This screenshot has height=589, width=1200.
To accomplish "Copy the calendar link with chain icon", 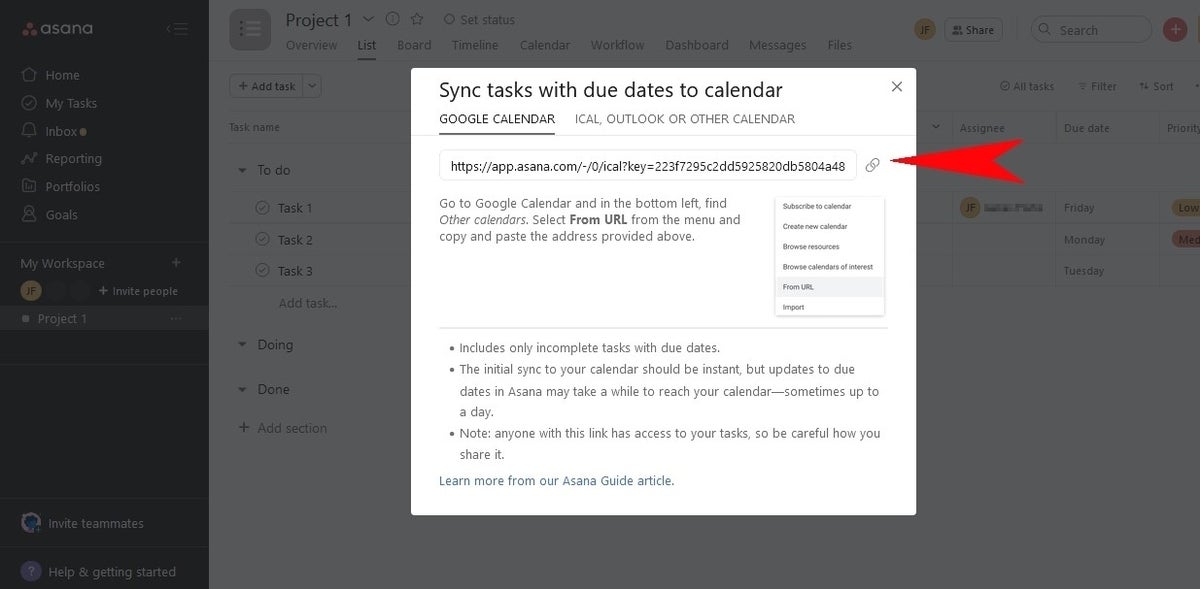I will coord(872,165).
